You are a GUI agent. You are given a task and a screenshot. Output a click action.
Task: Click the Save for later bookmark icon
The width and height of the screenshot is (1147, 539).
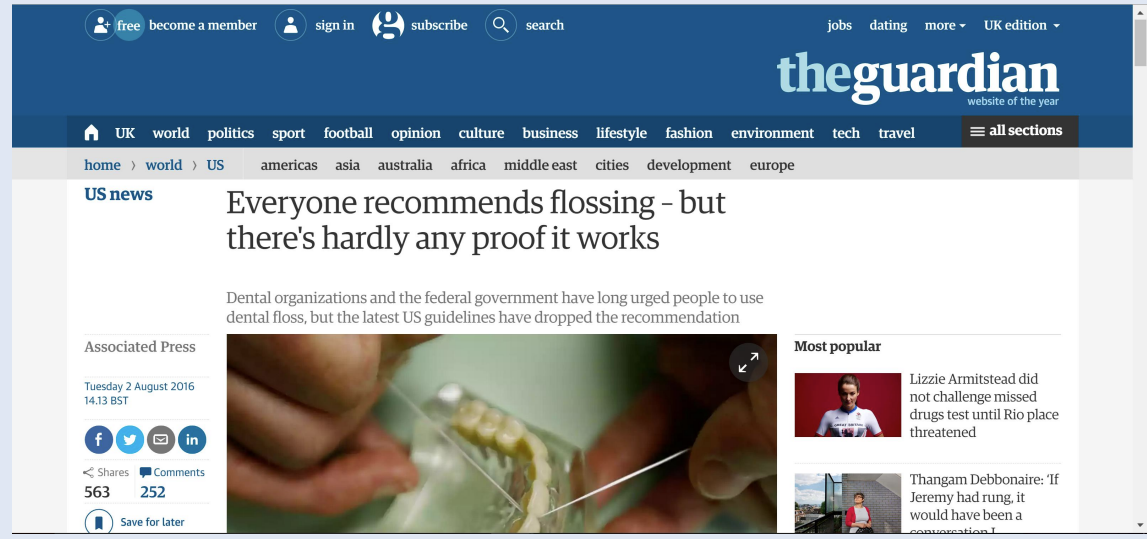pyautogui.click(x=99, y=522)
